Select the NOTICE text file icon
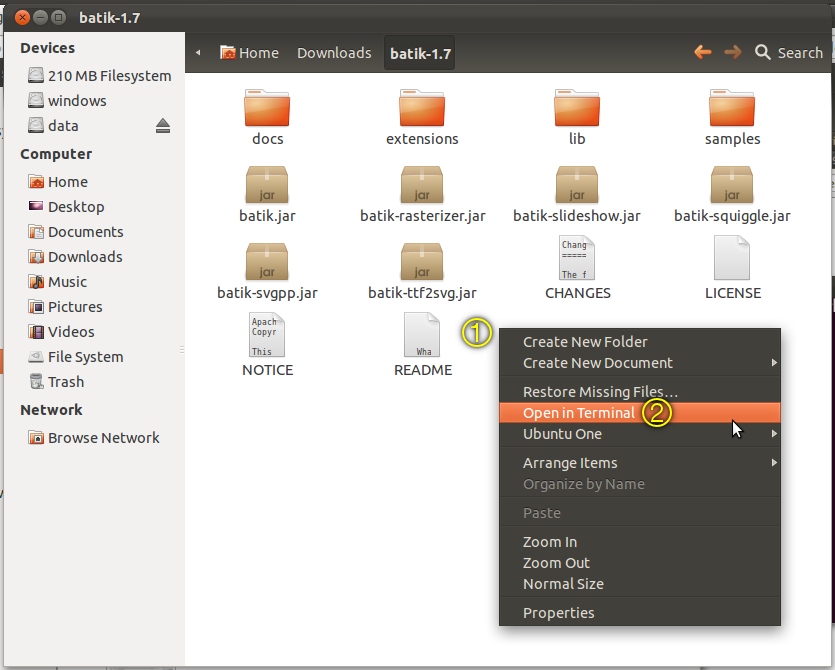835x670 pixels. [267, 335]
